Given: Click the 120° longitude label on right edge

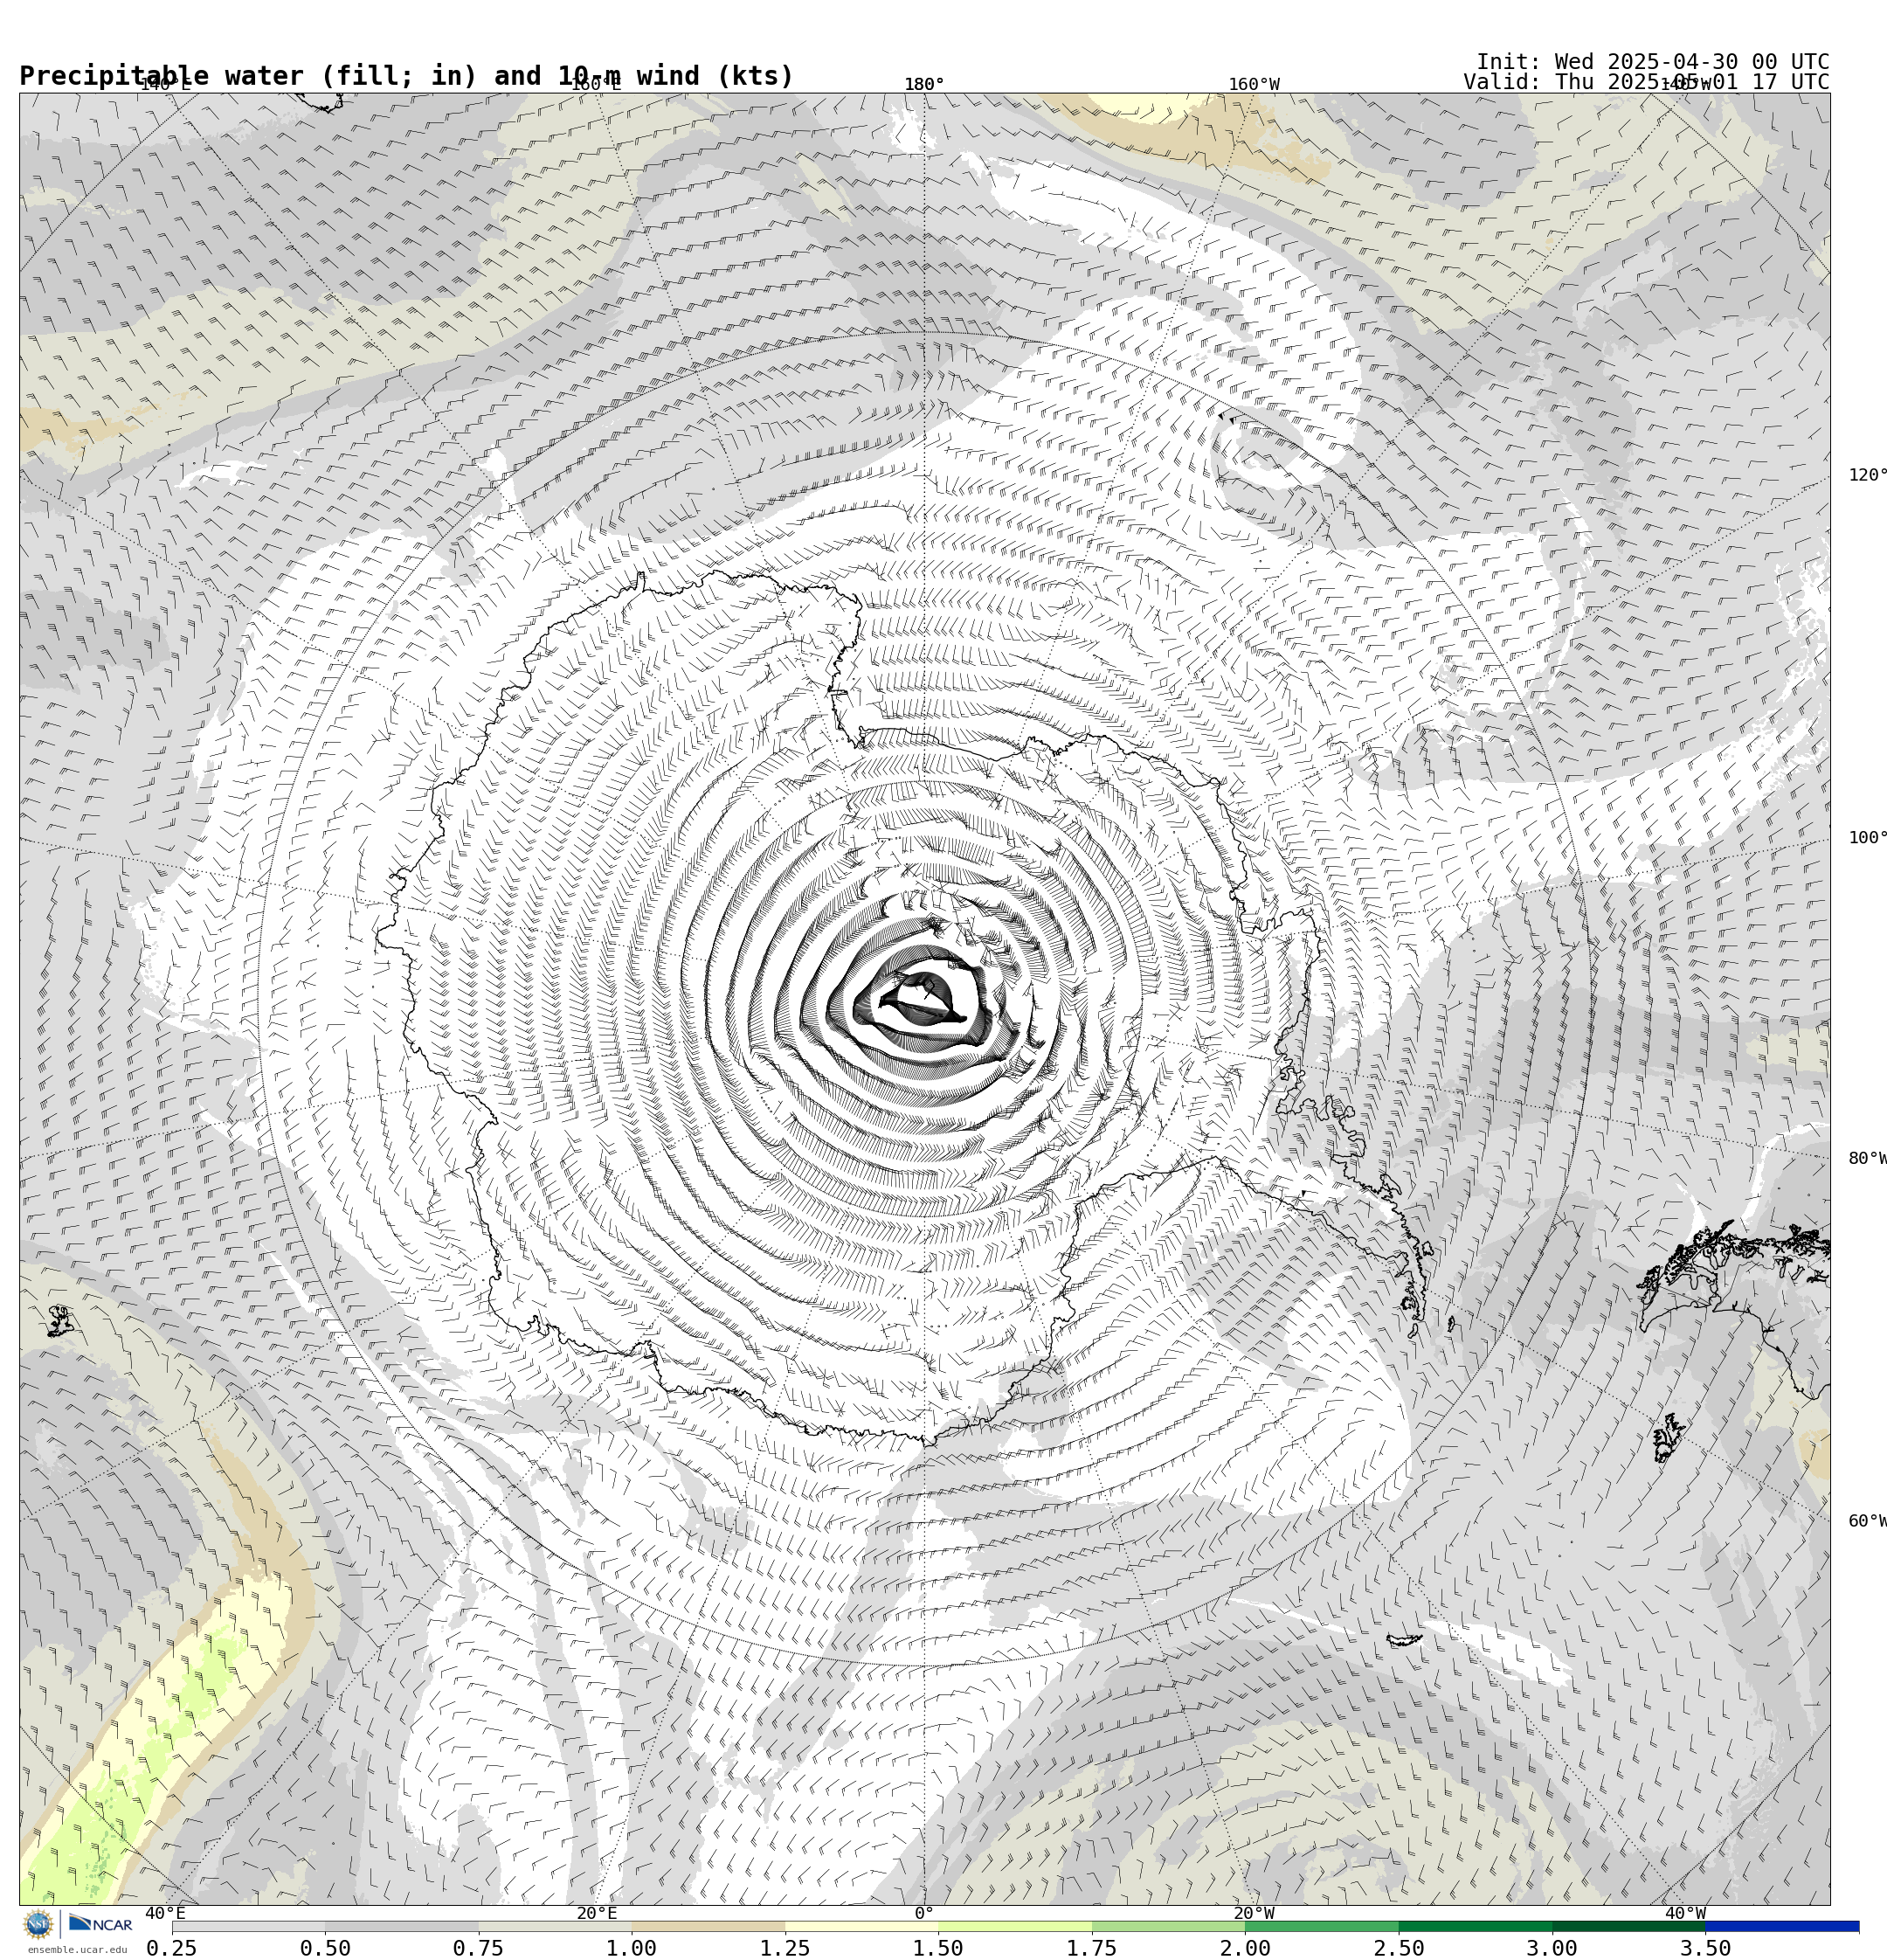Looking at the screenshot, I should coord(1867,474).
